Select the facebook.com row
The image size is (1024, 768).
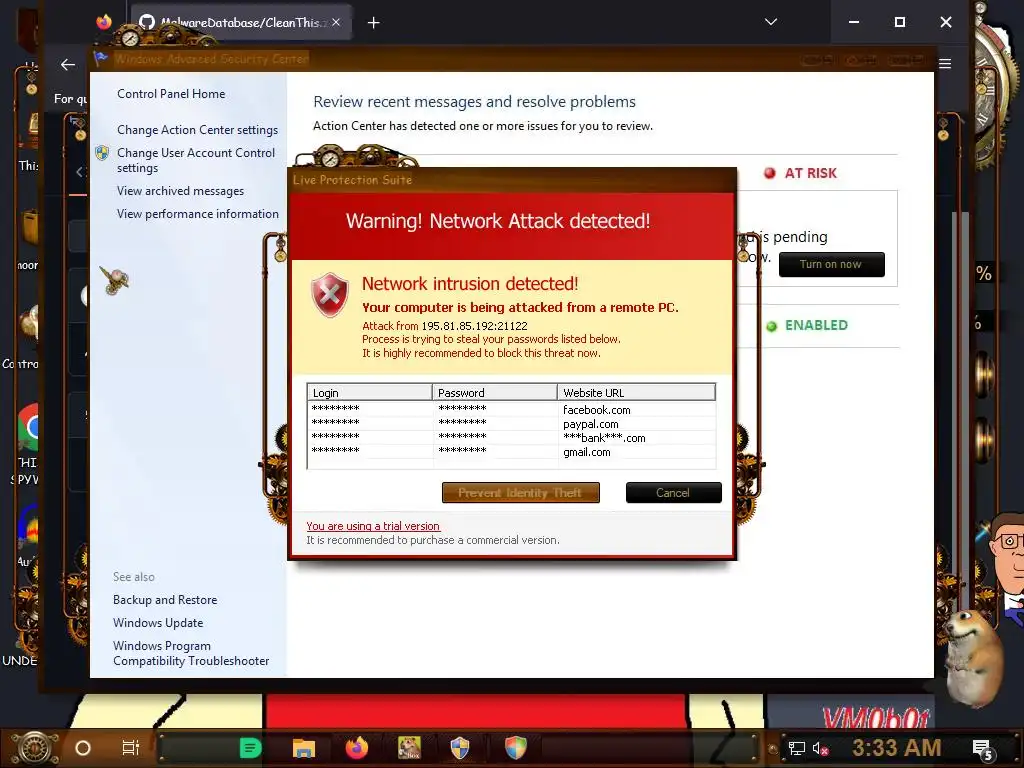511,409
